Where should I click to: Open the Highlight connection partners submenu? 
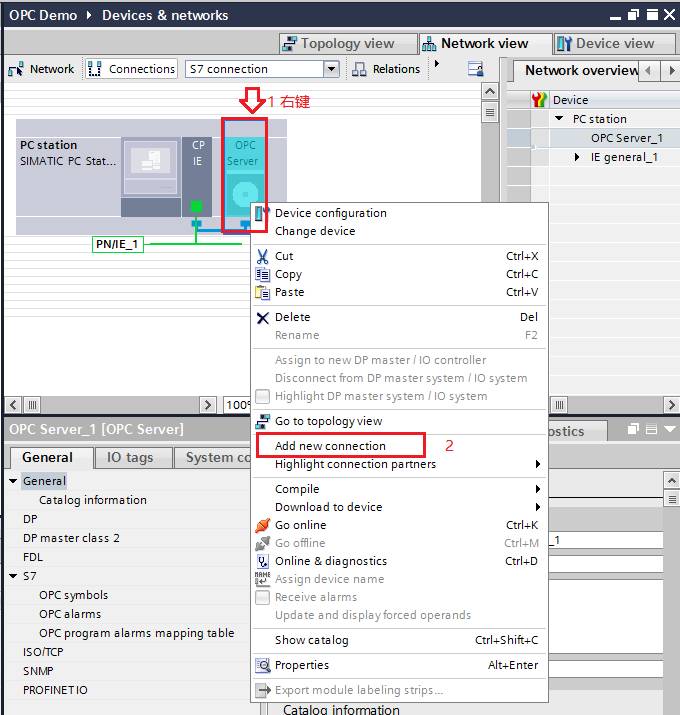(x=400, y=464)
